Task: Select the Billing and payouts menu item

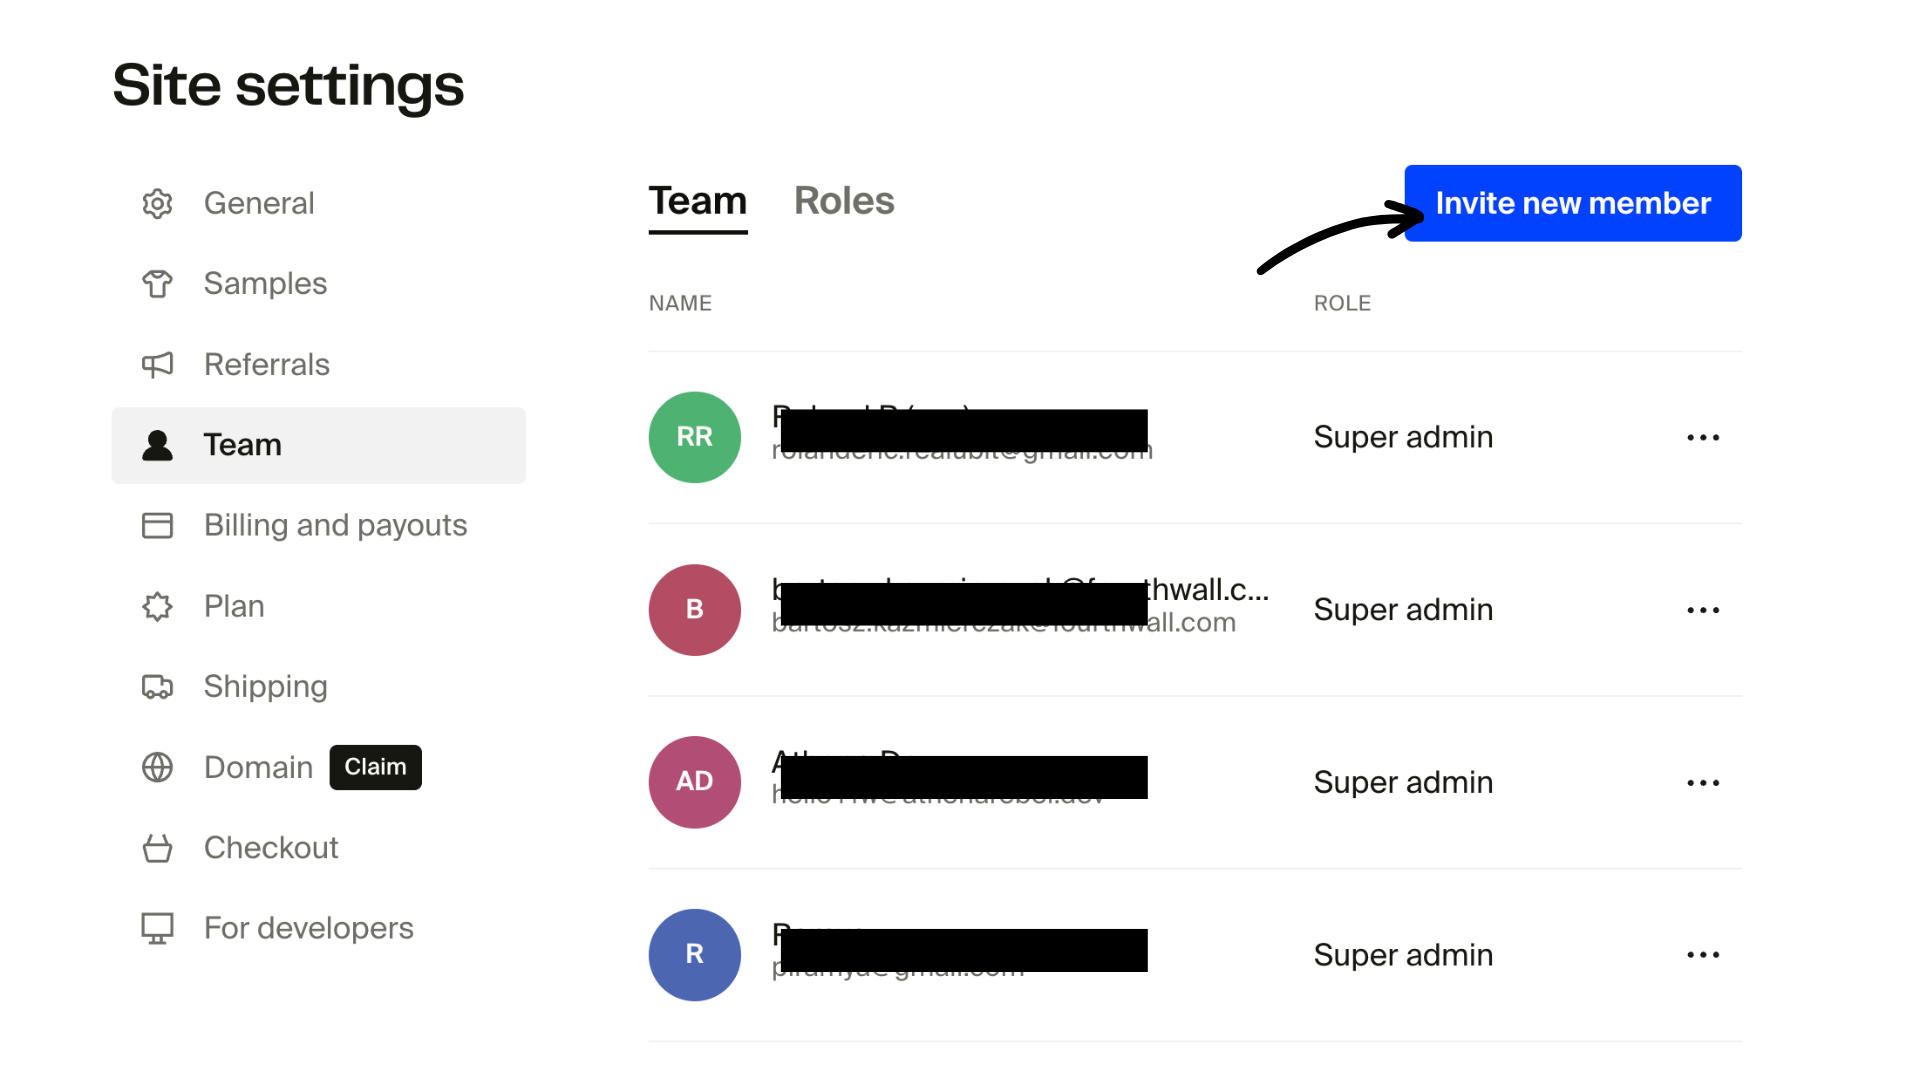Action: (335, 525)
